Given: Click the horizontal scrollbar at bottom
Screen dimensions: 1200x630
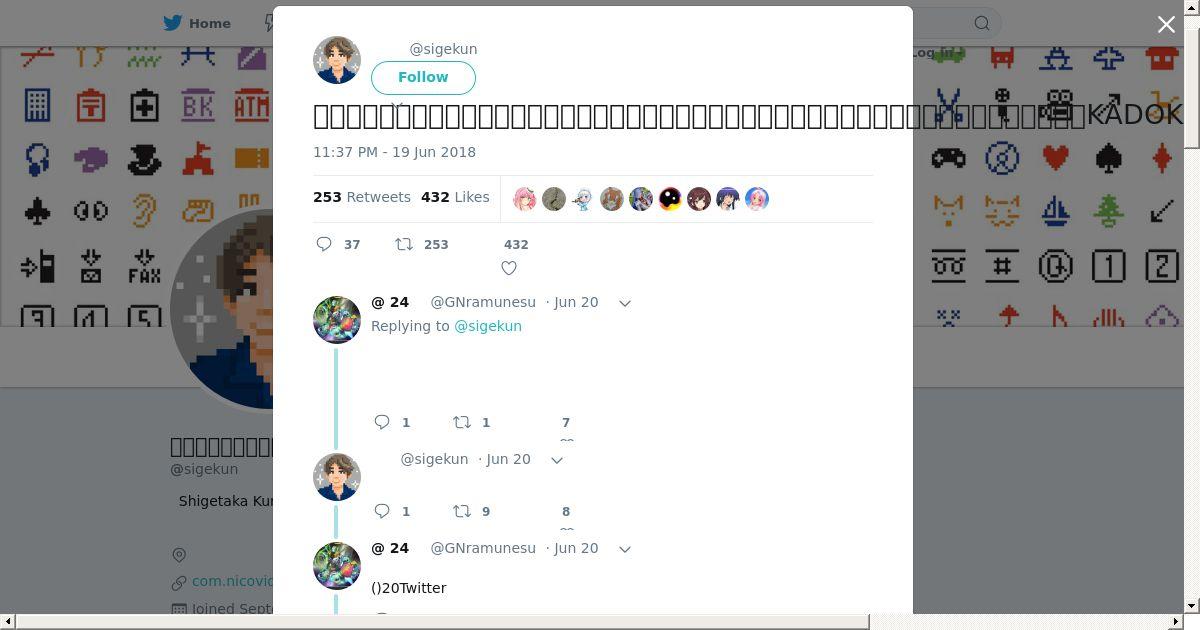Looking at the screenshot, I should [x=442, y=622].
